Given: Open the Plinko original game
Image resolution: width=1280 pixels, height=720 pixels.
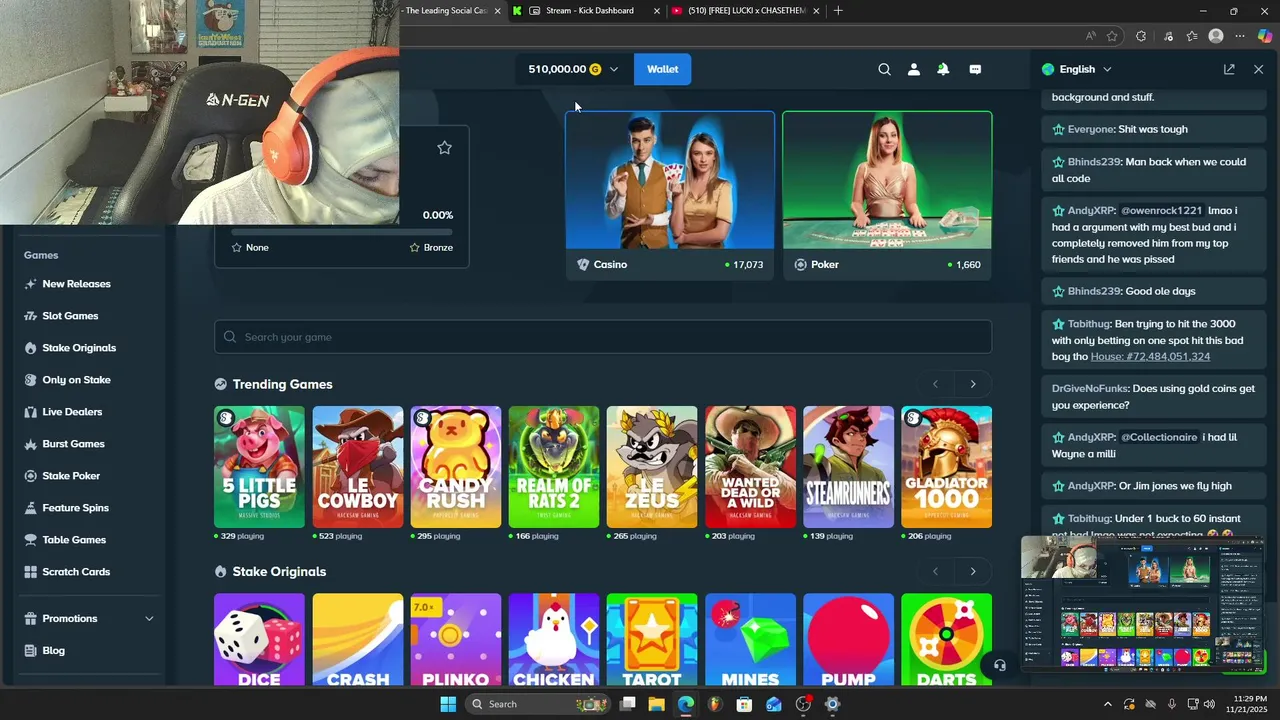Looking at the screenshot, I should pos(455,640).
